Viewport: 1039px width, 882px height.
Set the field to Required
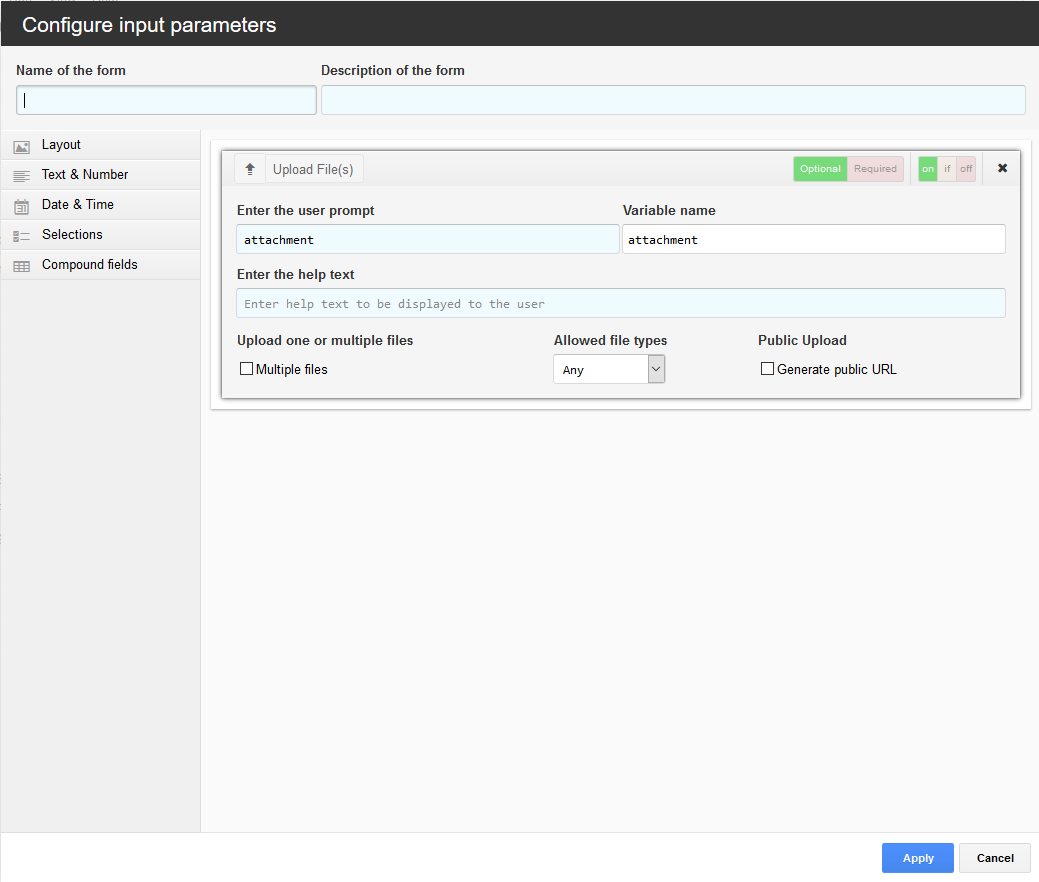tap(875, 169)
